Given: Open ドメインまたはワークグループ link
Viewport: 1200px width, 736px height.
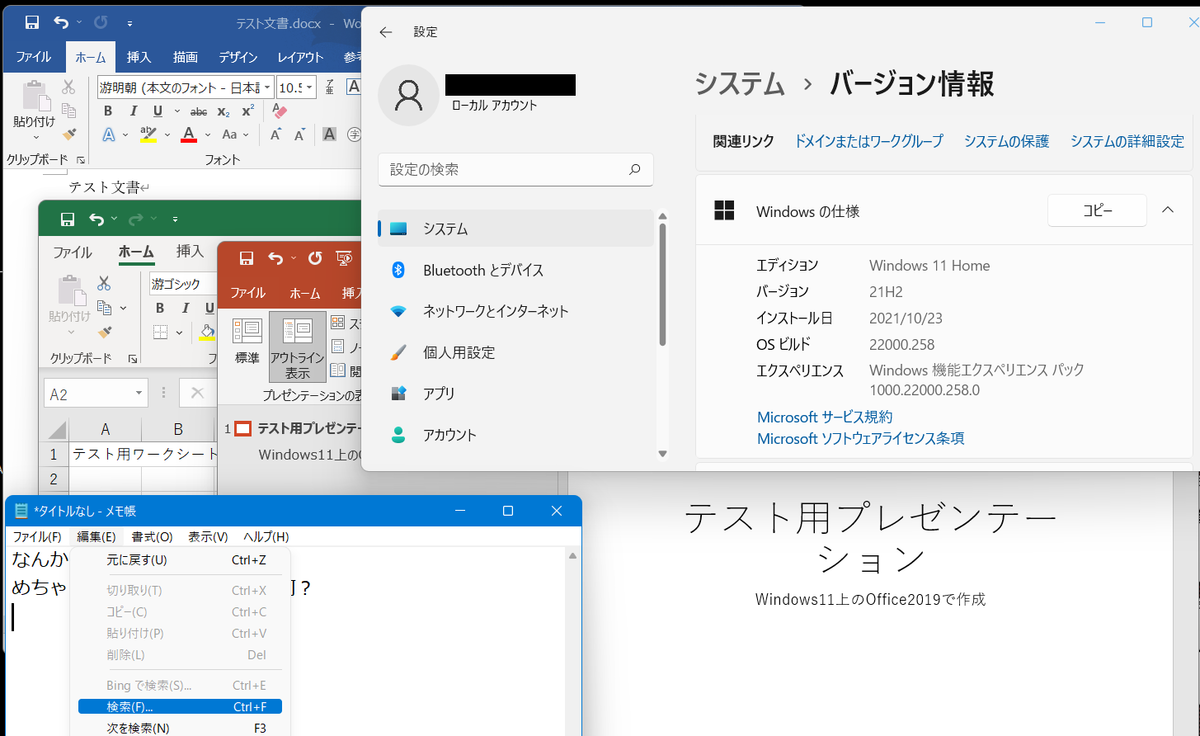Looking at the screenshot, I should [x=869, y=141].
